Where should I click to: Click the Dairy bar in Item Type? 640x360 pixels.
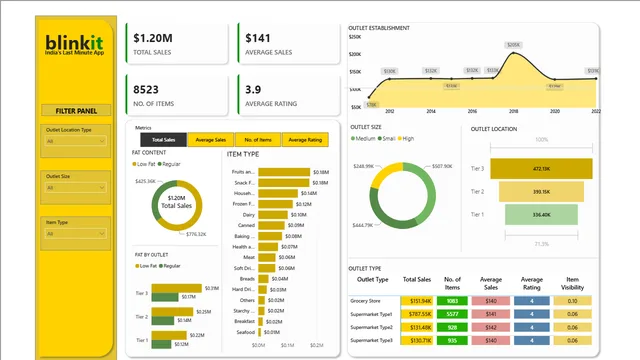coord(273,215)
